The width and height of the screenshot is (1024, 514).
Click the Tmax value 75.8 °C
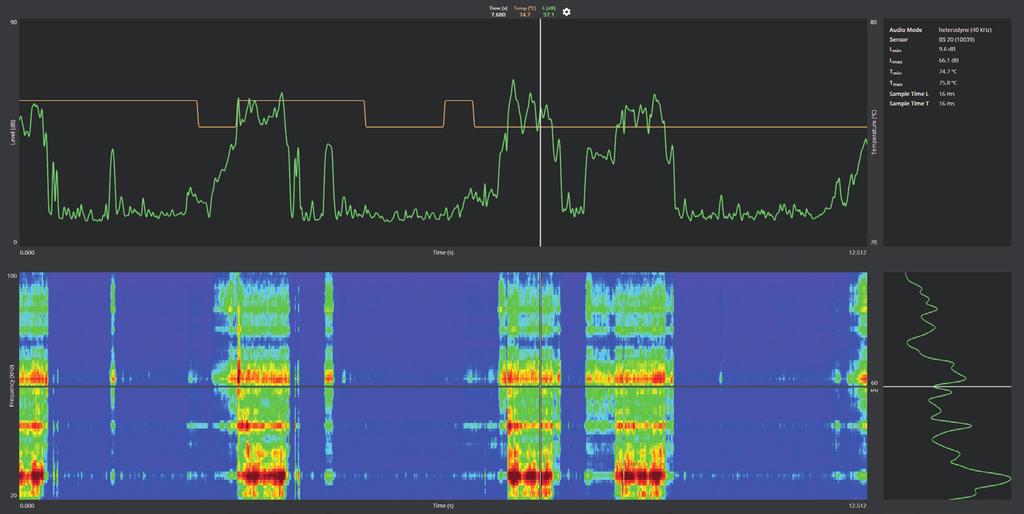pos(948,83)
